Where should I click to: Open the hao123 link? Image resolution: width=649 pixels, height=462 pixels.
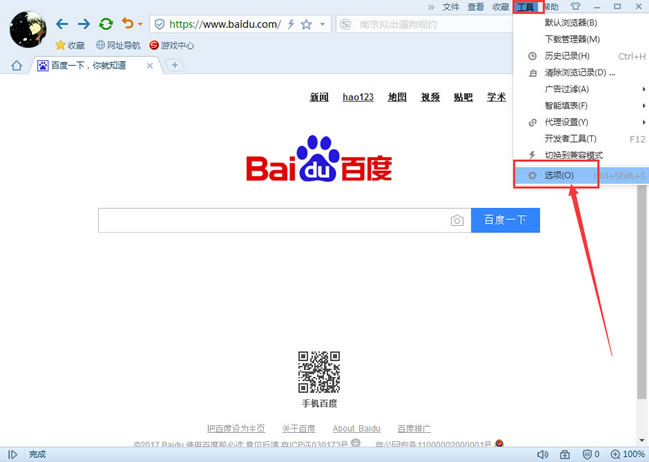(x=357, y=97)
